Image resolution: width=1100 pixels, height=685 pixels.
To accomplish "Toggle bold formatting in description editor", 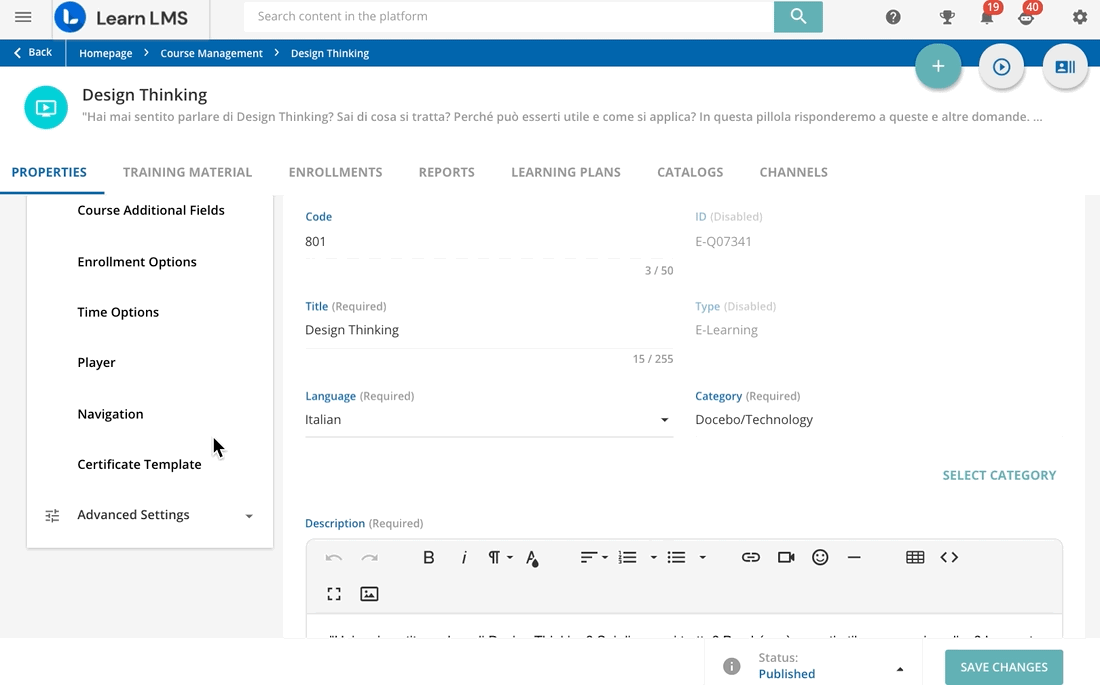I will [429, 557].
